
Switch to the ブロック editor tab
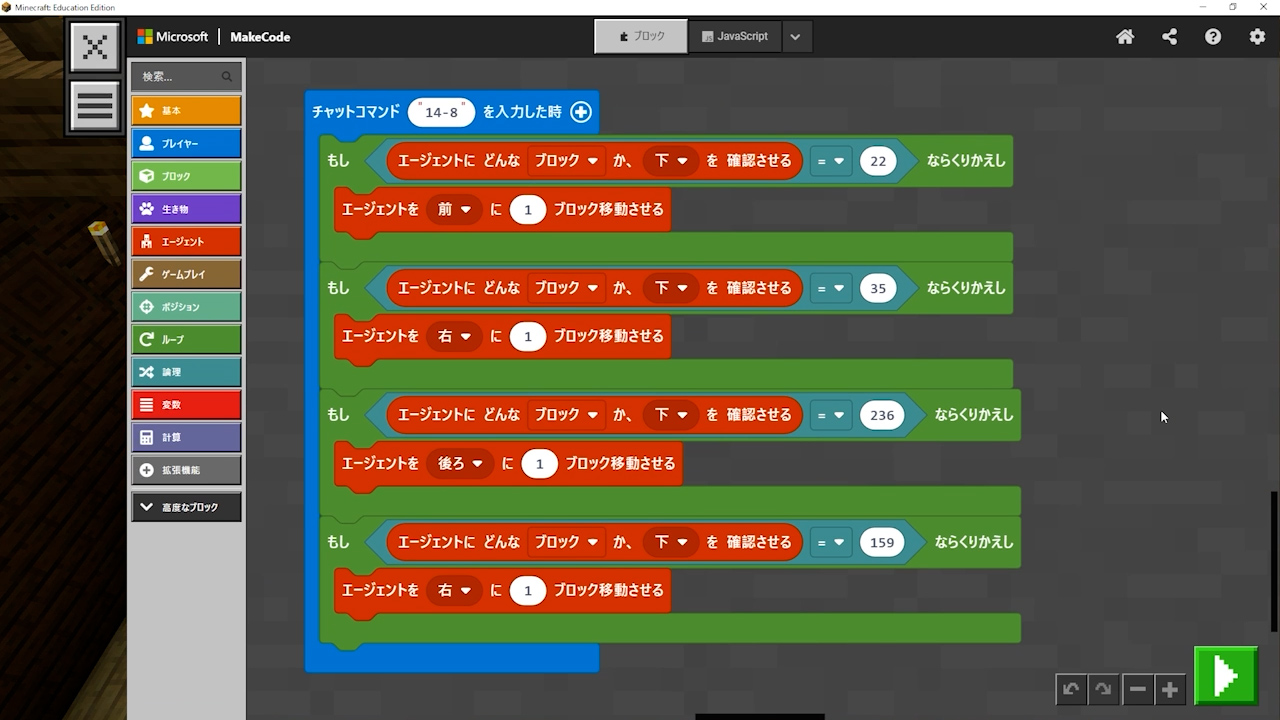pyautogui.click(x=641, y=37)
